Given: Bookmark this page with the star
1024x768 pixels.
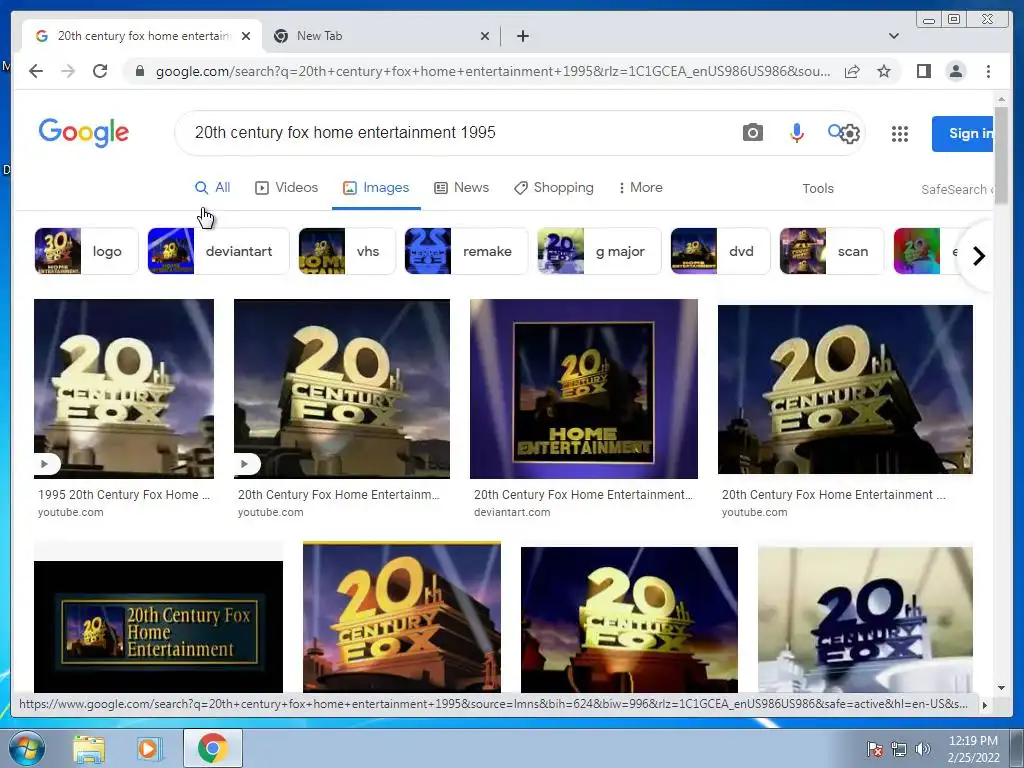Looking at the screenshot, I should 884,71.
